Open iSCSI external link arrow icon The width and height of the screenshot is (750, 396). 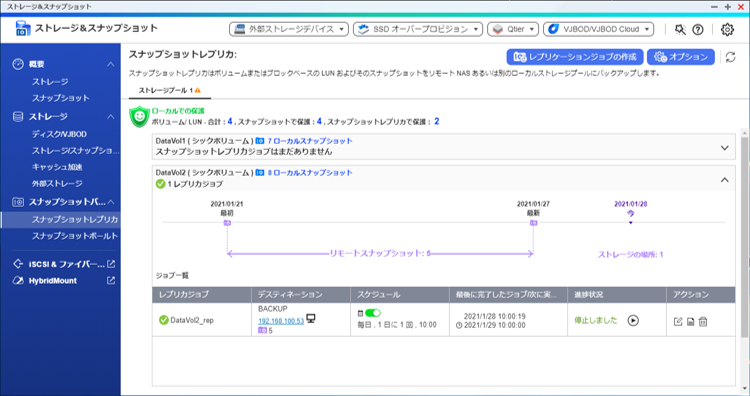111,264
